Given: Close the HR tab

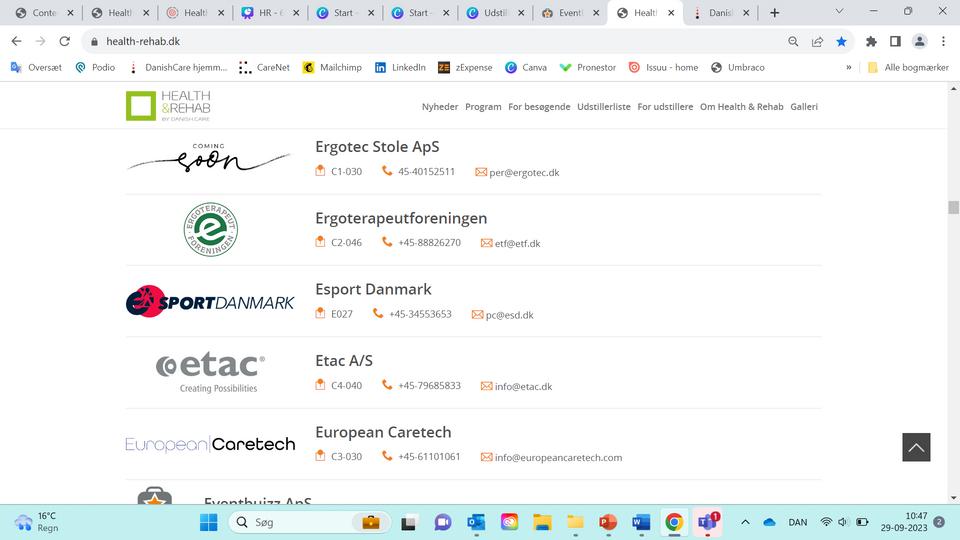Looking at the screenshot, I should tap(296, 13).
